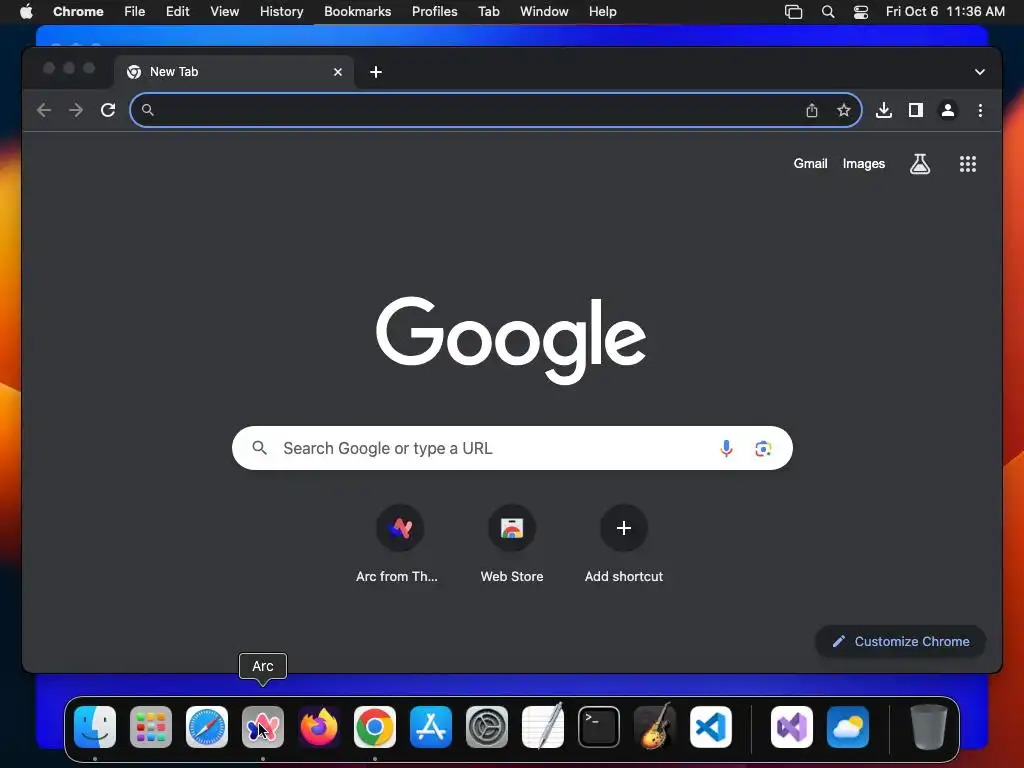Open Search Labs flask icon
1024x768 pixels.
click(920, 164)
